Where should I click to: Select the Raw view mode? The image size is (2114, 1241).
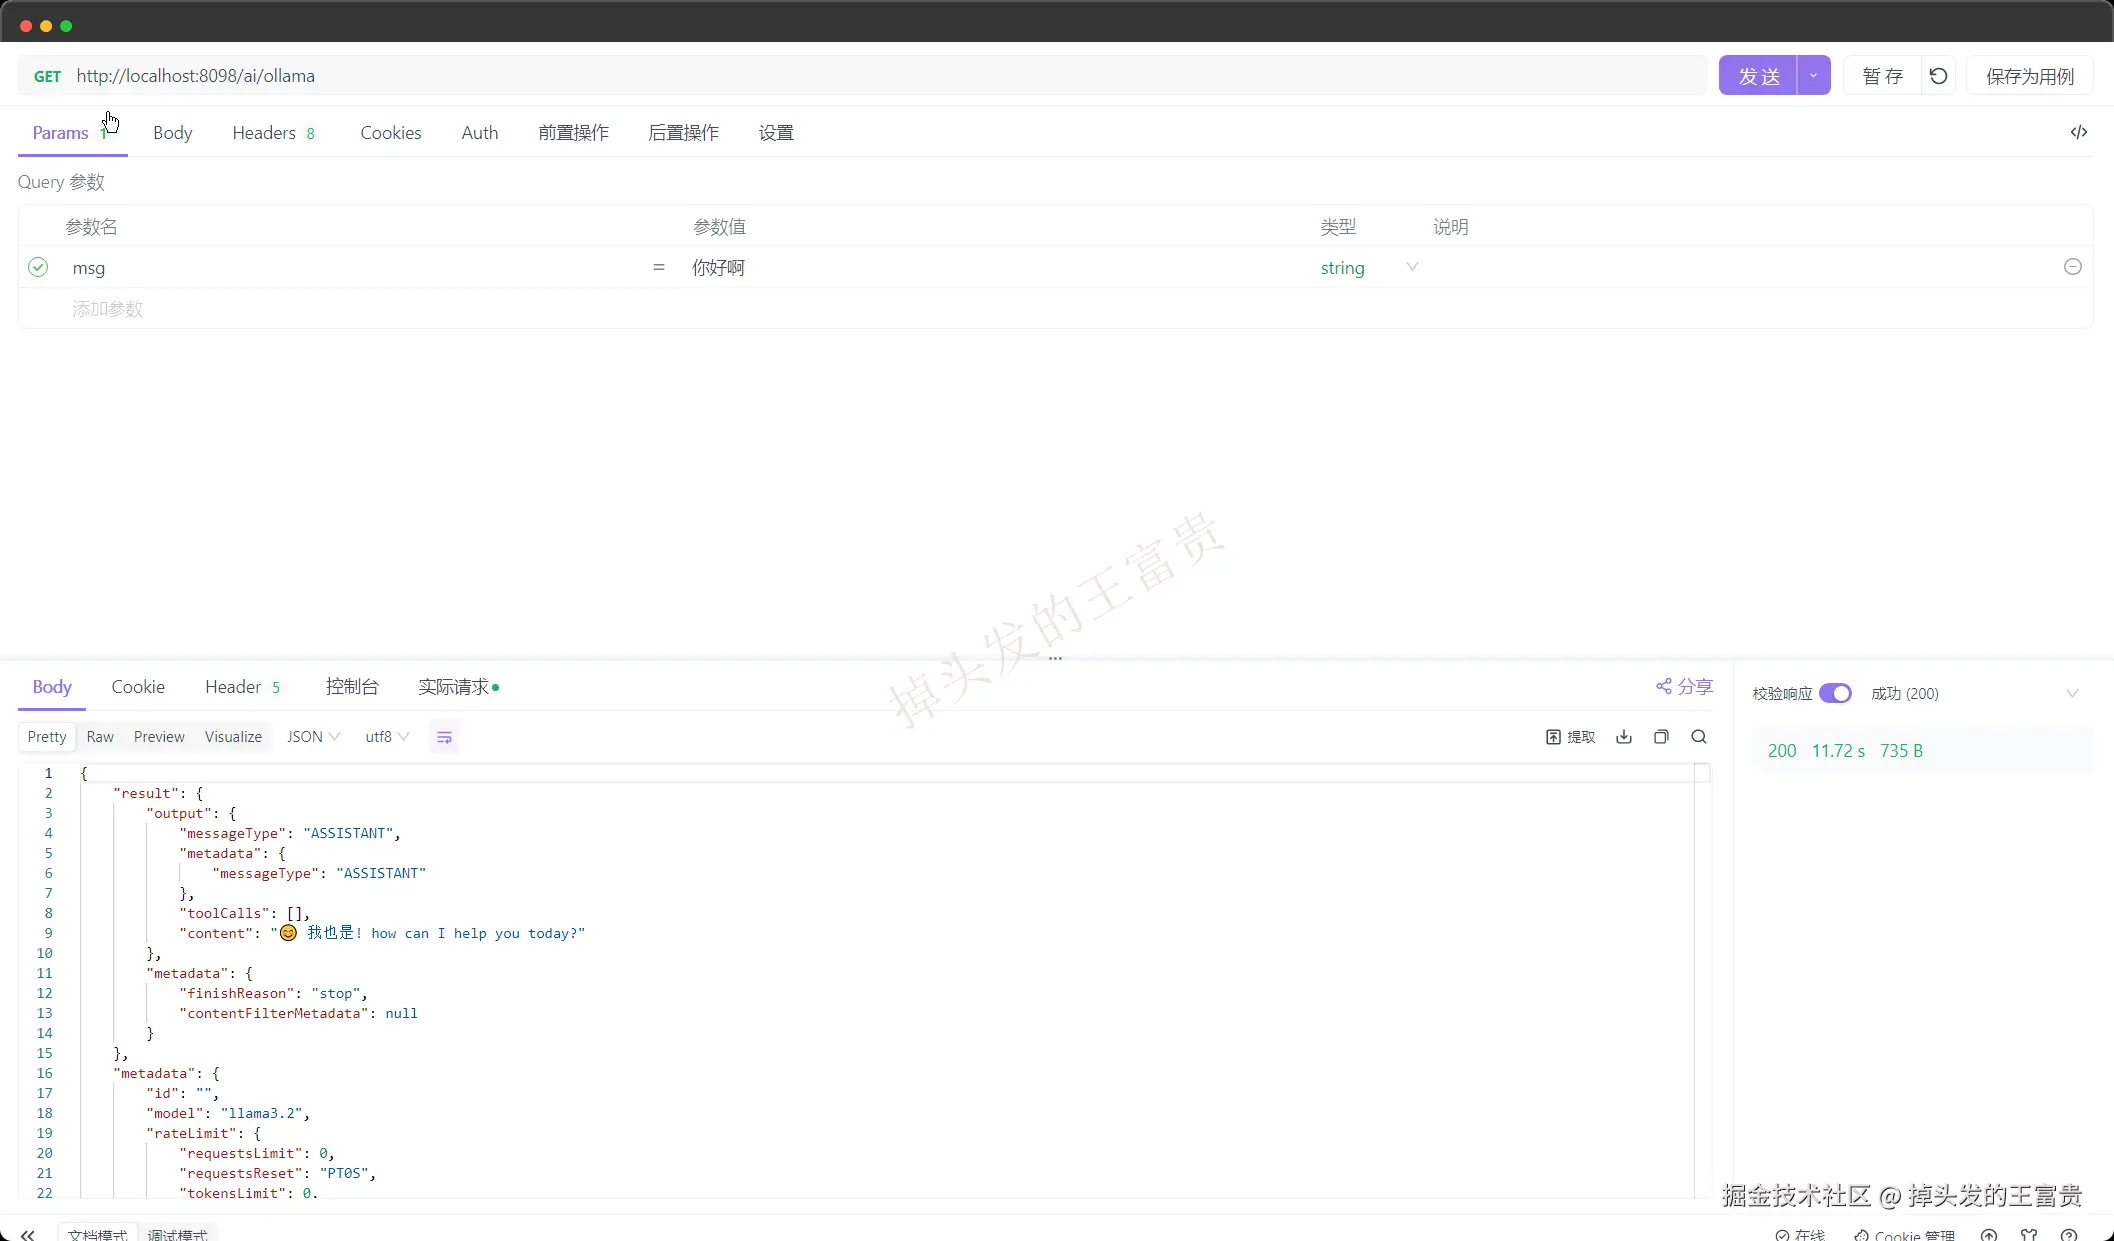tap(100, 737)
